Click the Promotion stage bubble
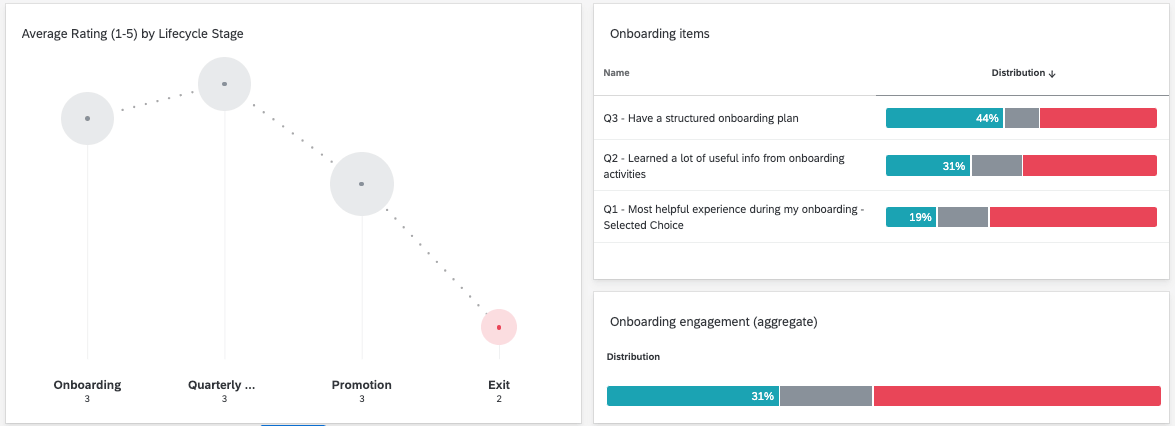 361,184
